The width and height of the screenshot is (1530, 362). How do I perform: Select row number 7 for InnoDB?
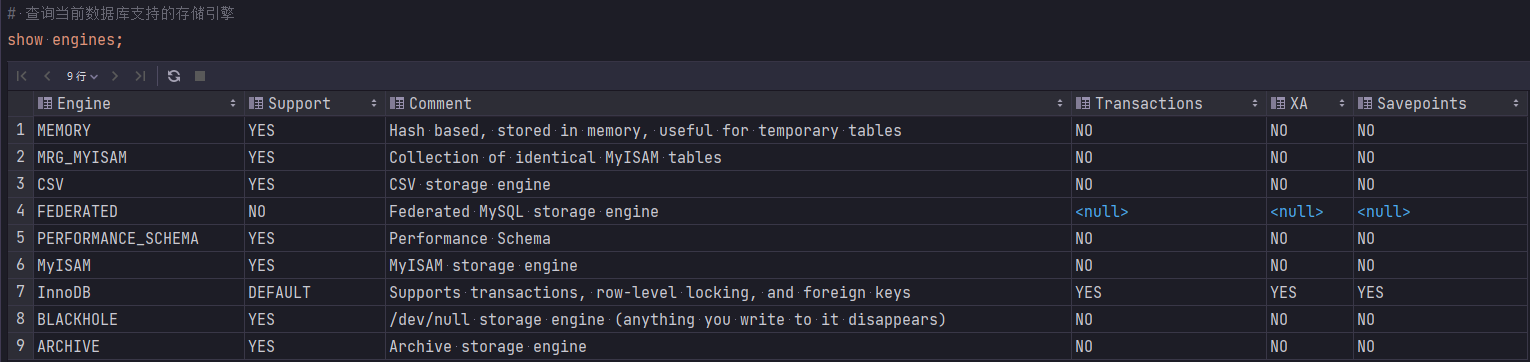coord(20,293)
